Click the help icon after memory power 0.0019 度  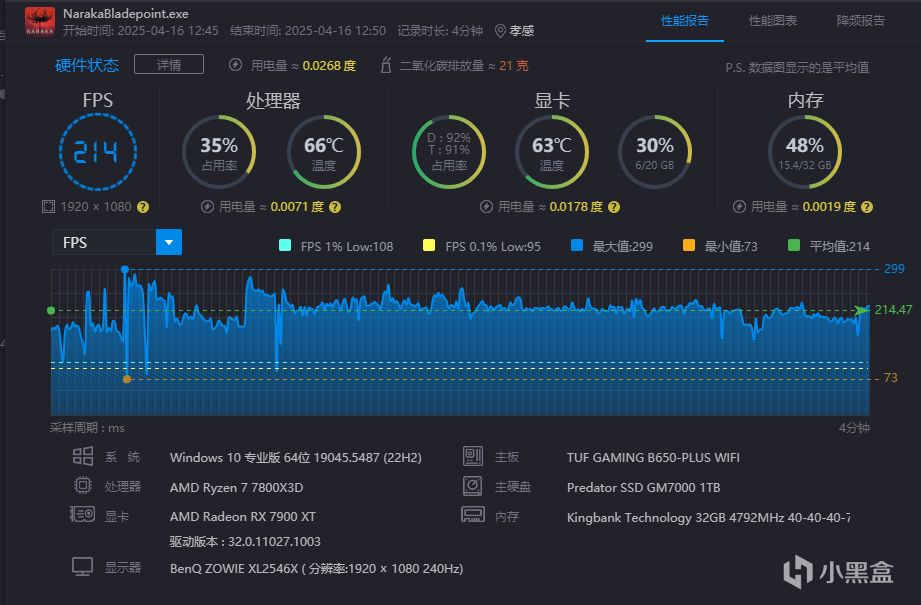(x=867, y=207)
